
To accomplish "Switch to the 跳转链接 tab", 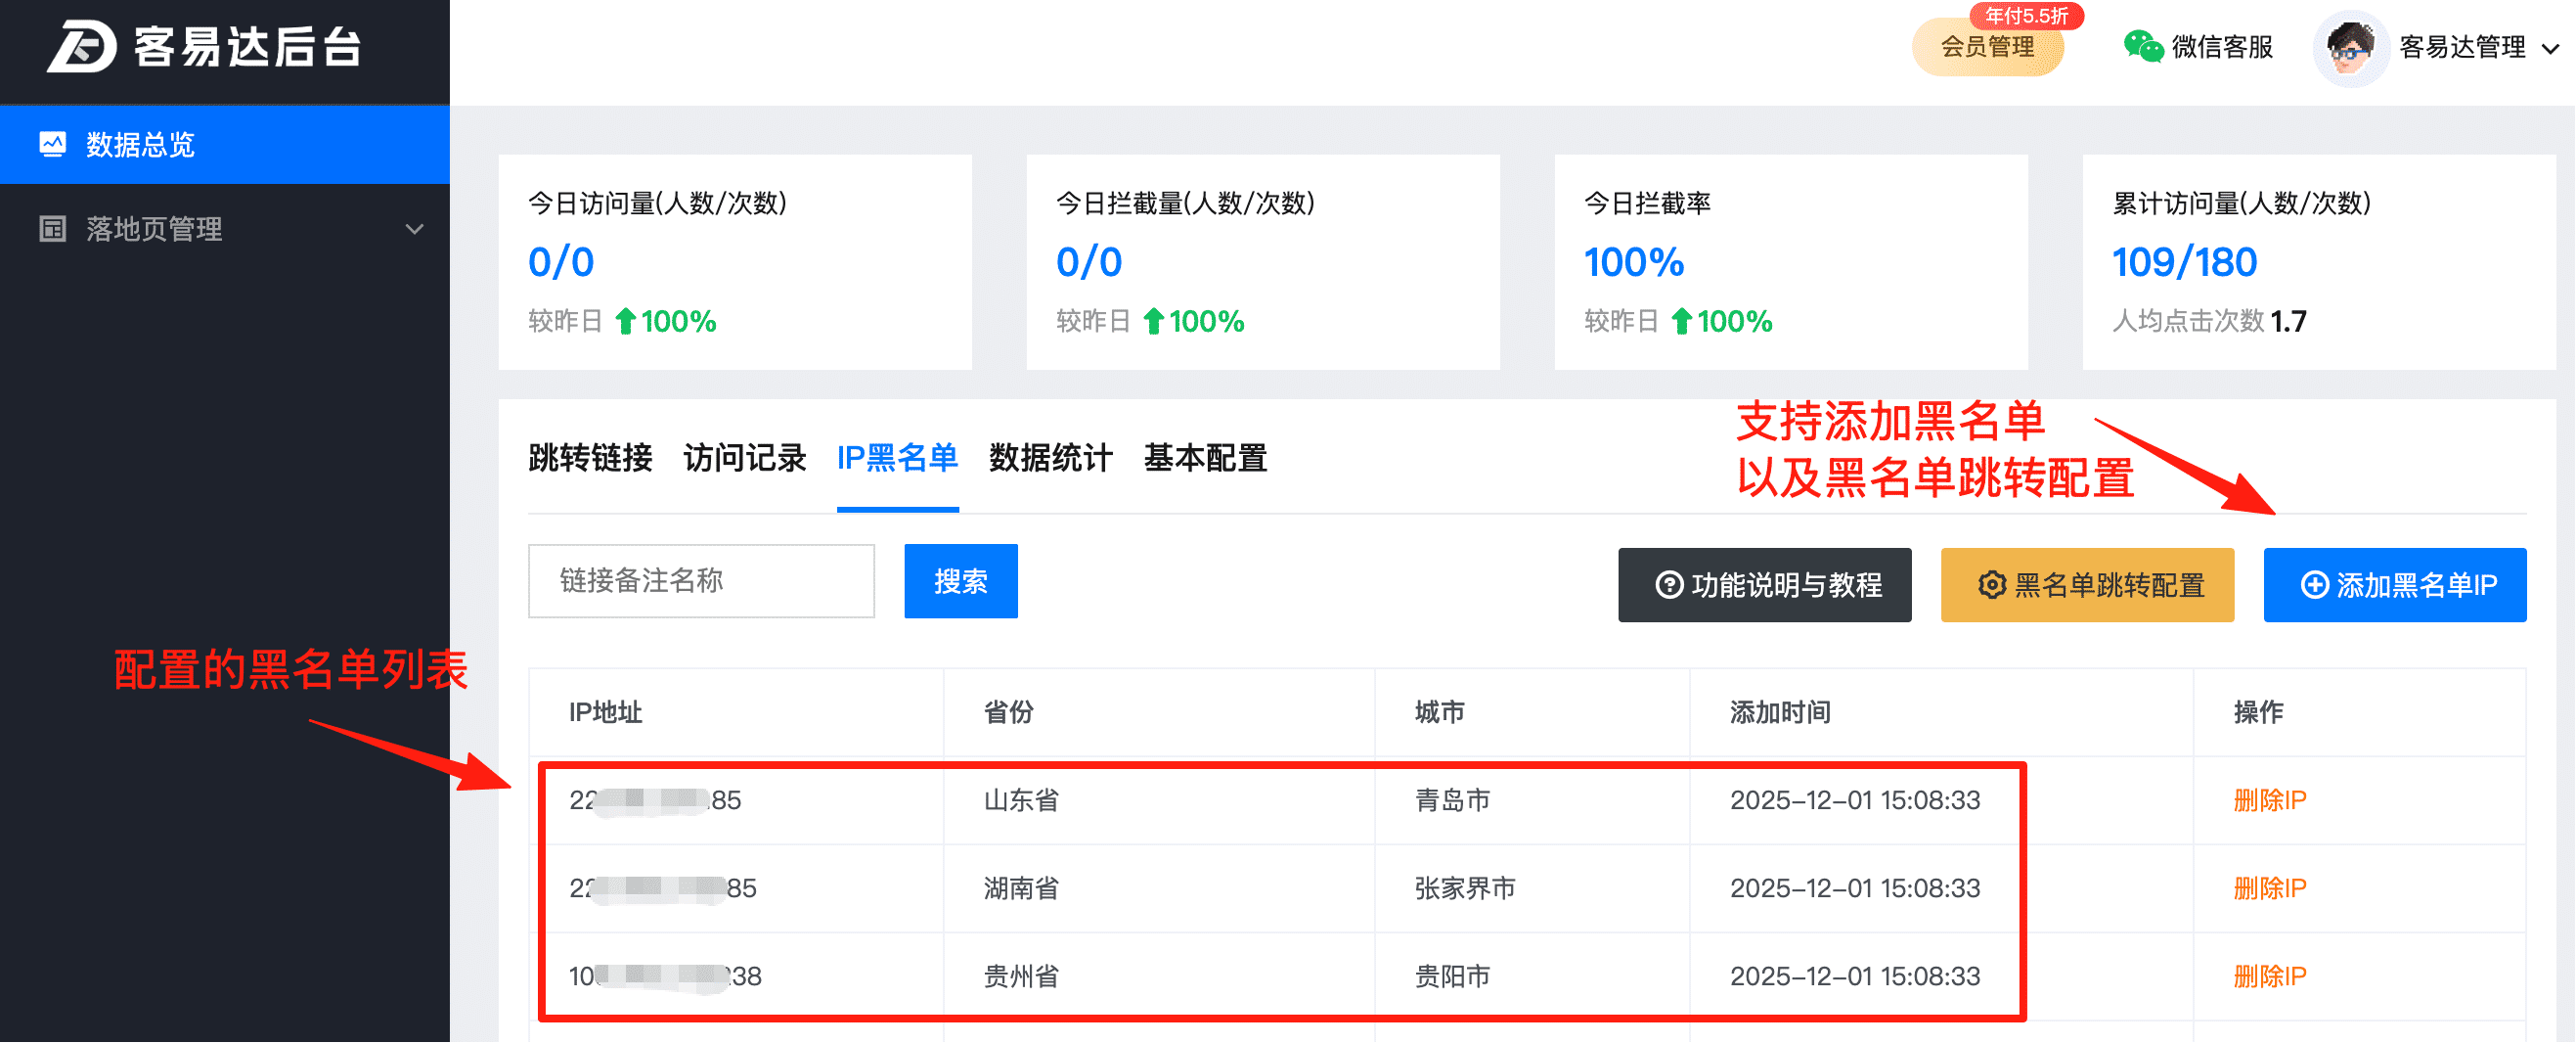I will pos(590,458).
